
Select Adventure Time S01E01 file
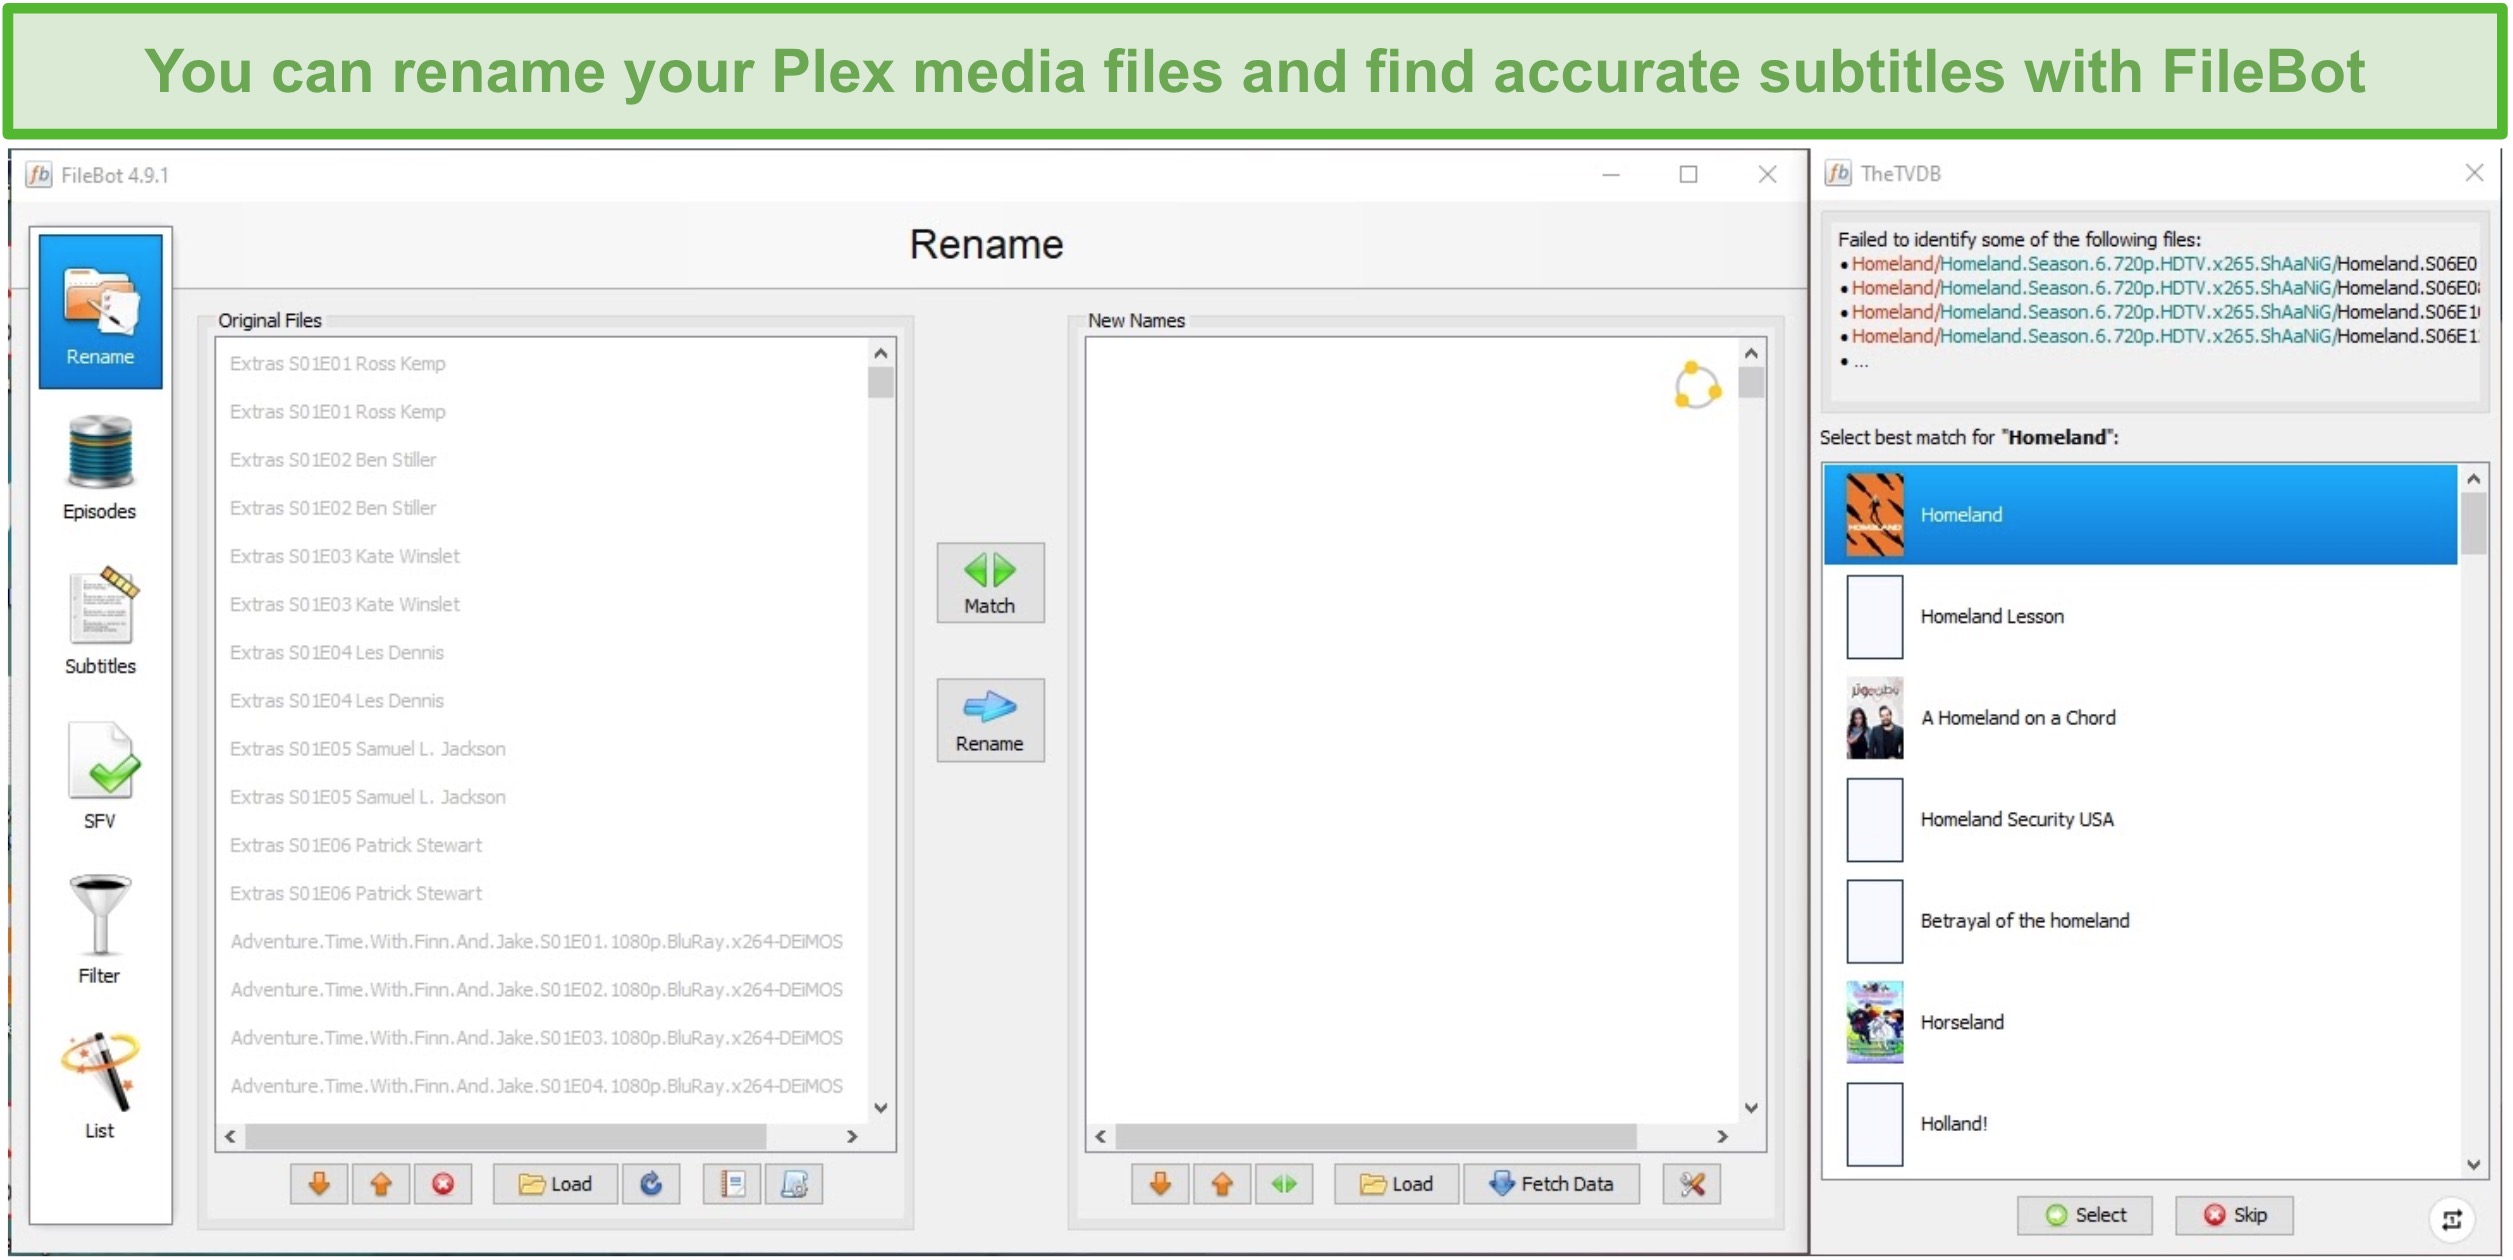tap(537, 942)
